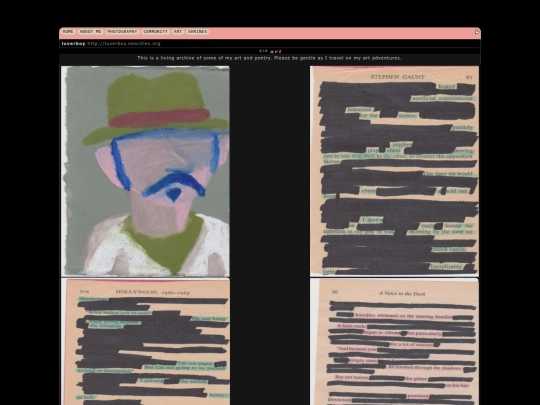Open the Hollywood 1960-1963 blackout poem

pos(145,342)
